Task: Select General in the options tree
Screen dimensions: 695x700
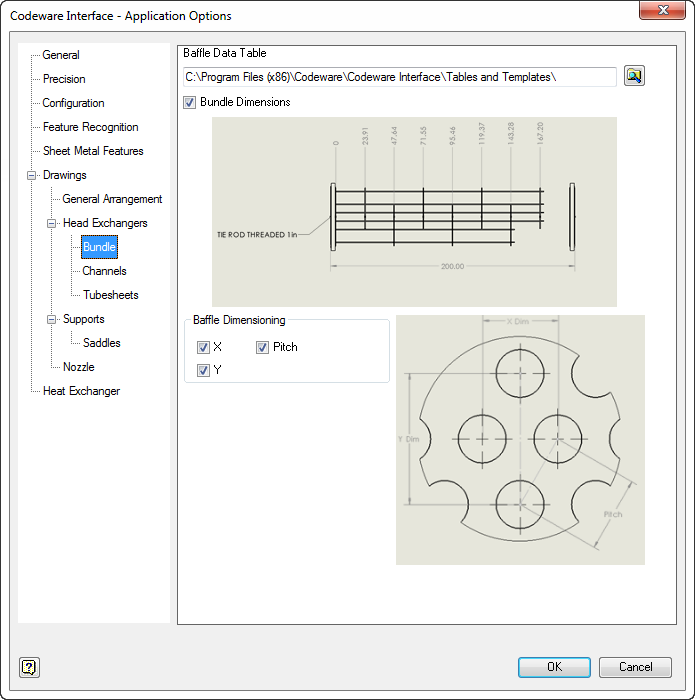Action: 61,55
